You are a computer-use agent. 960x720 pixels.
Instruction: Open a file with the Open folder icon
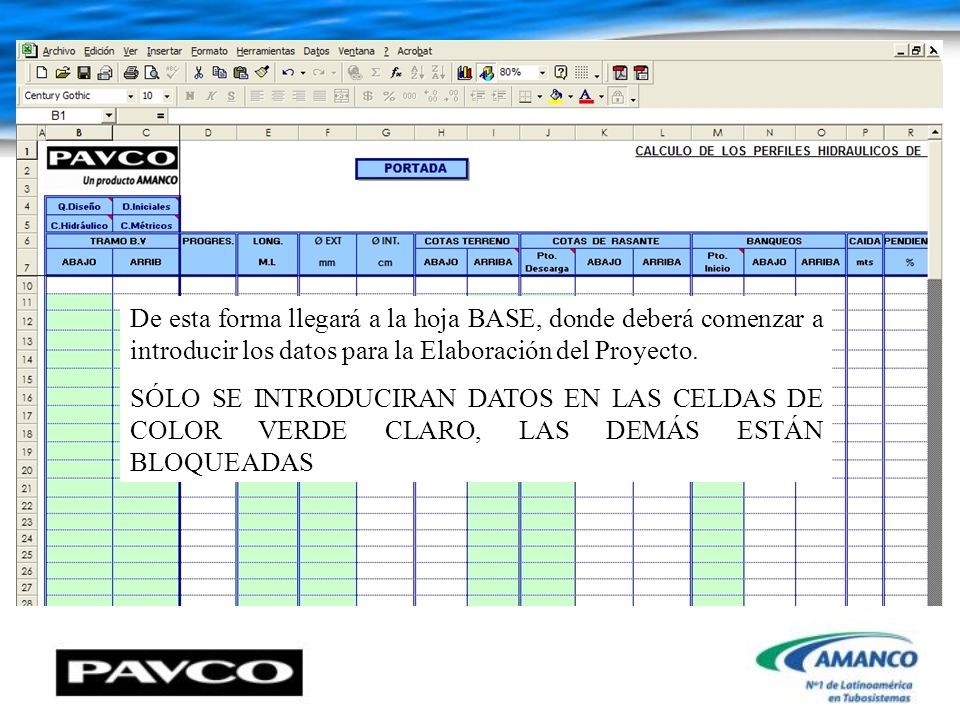click(x=62, y=73)
